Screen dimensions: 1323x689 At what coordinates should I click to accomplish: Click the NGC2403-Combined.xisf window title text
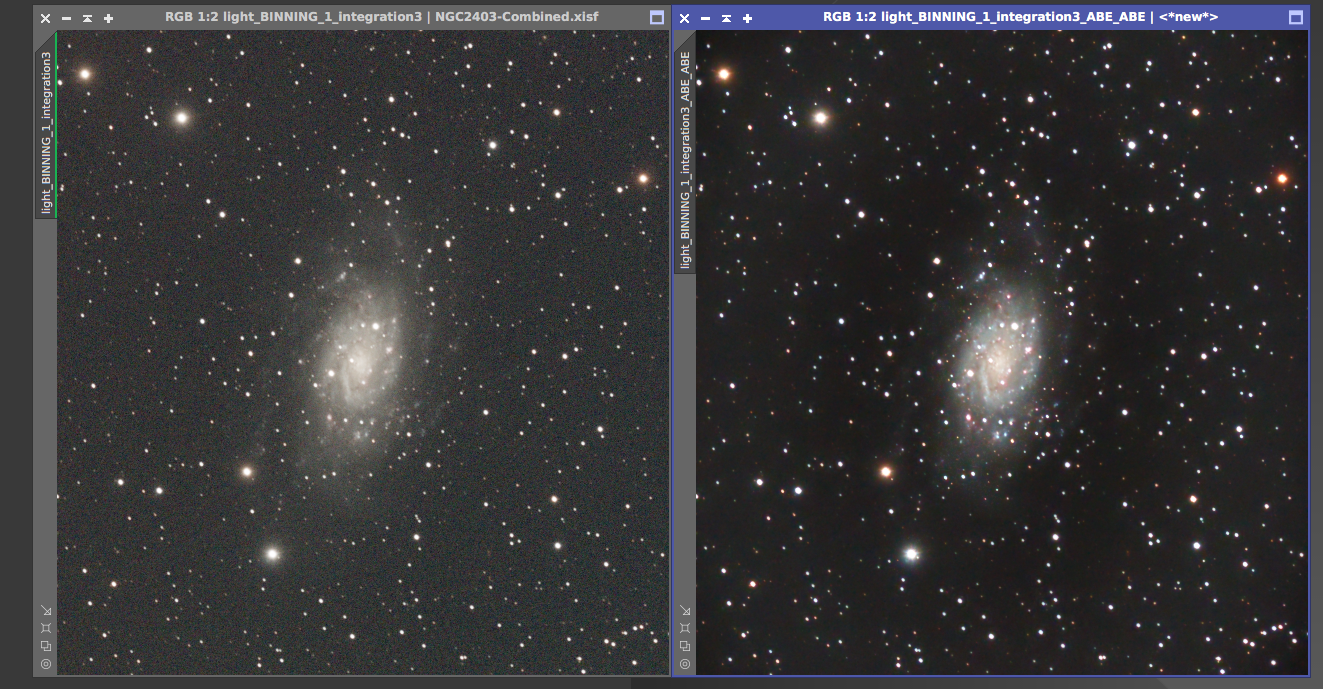pyautogui.click(x=381, y=17)
